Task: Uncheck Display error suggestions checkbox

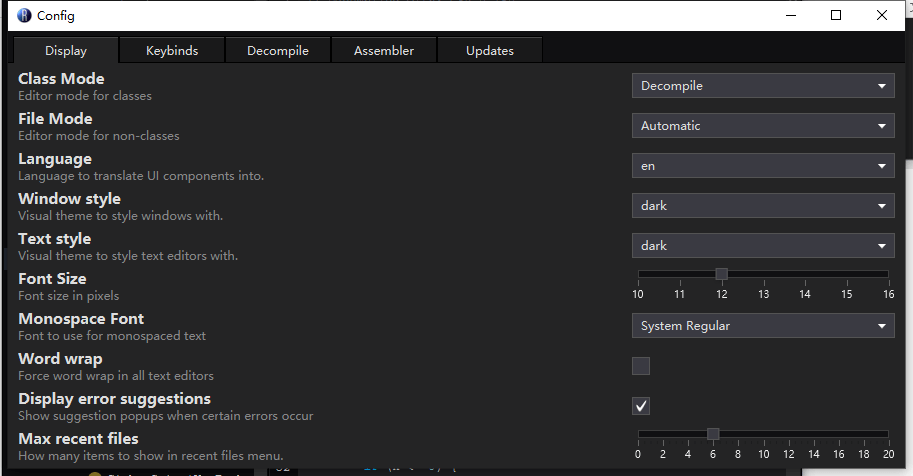Action: pos(641,406)
